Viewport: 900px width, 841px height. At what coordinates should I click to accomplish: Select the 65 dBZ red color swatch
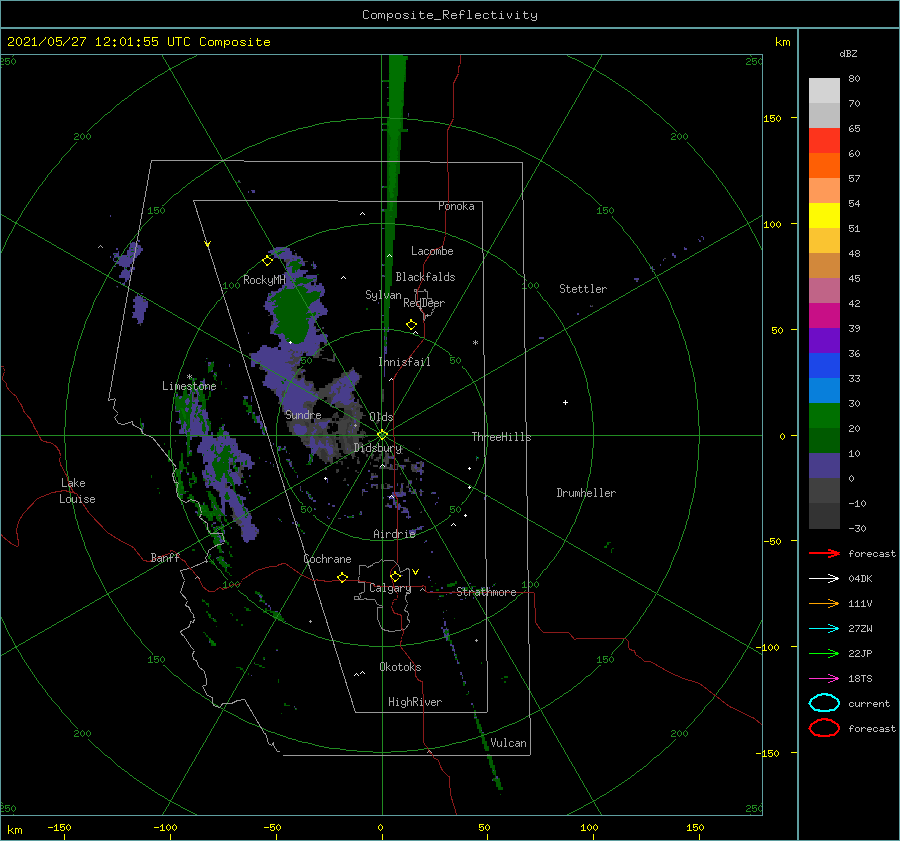click(x=824, y=140)
